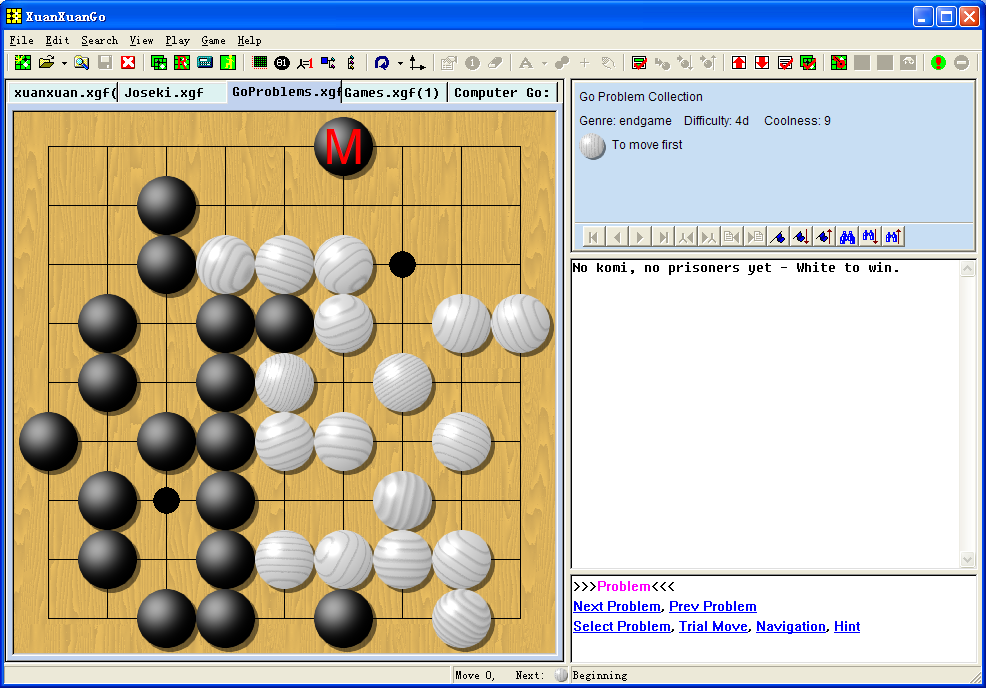Click the Hint link
Image resolution: width=986 pixels, height=688 pixels.
point(847,626)
